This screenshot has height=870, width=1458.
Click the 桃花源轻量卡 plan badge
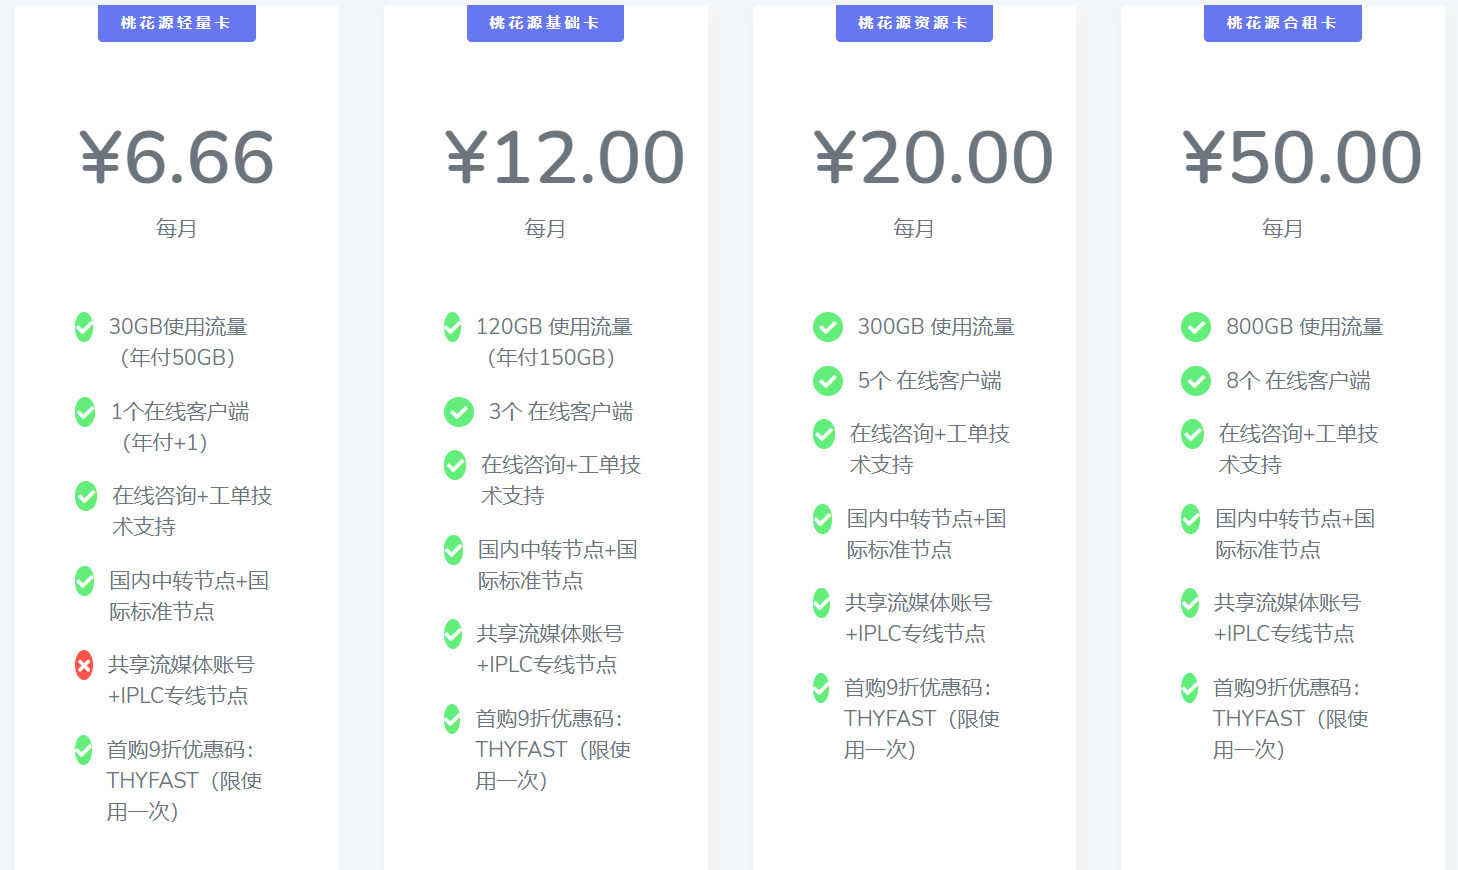point(176,23)
